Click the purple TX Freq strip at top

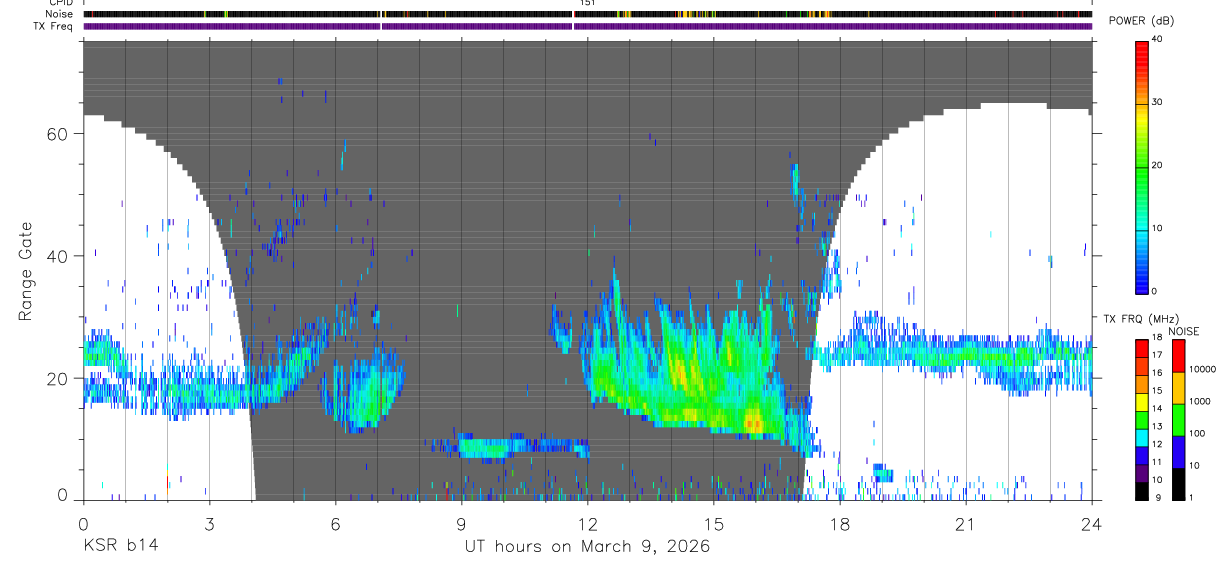point(588,26)
